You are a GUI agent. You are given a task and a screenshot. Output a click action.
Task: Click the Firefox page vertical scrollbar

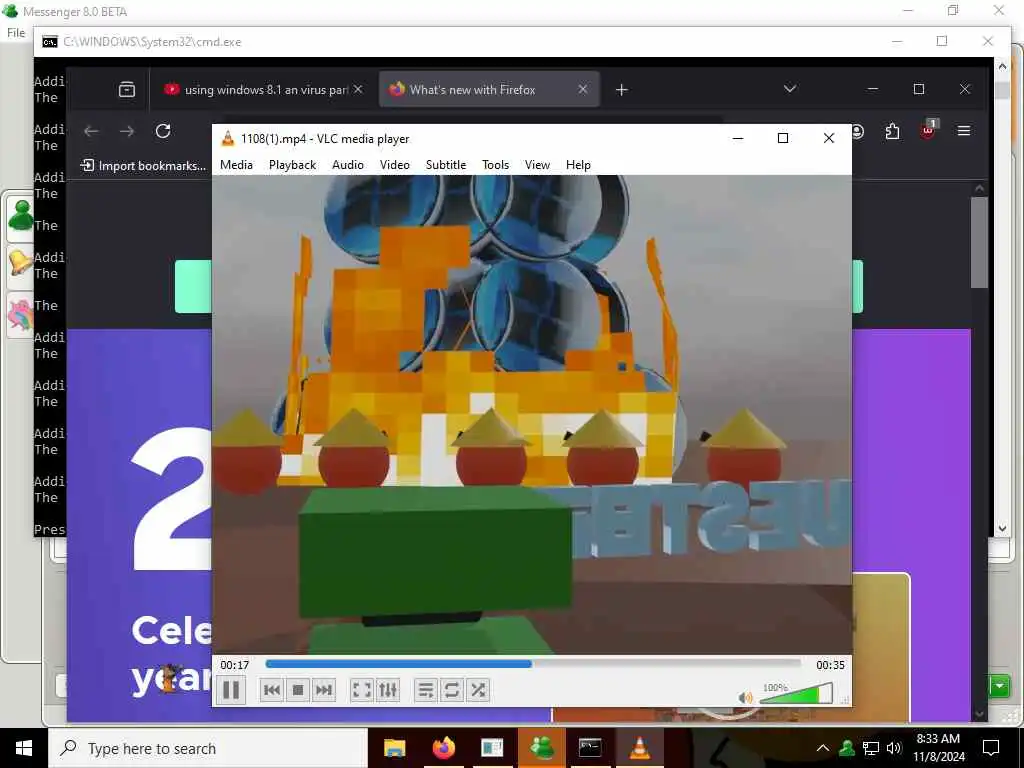pyautogui.click(x=979, y=243)
